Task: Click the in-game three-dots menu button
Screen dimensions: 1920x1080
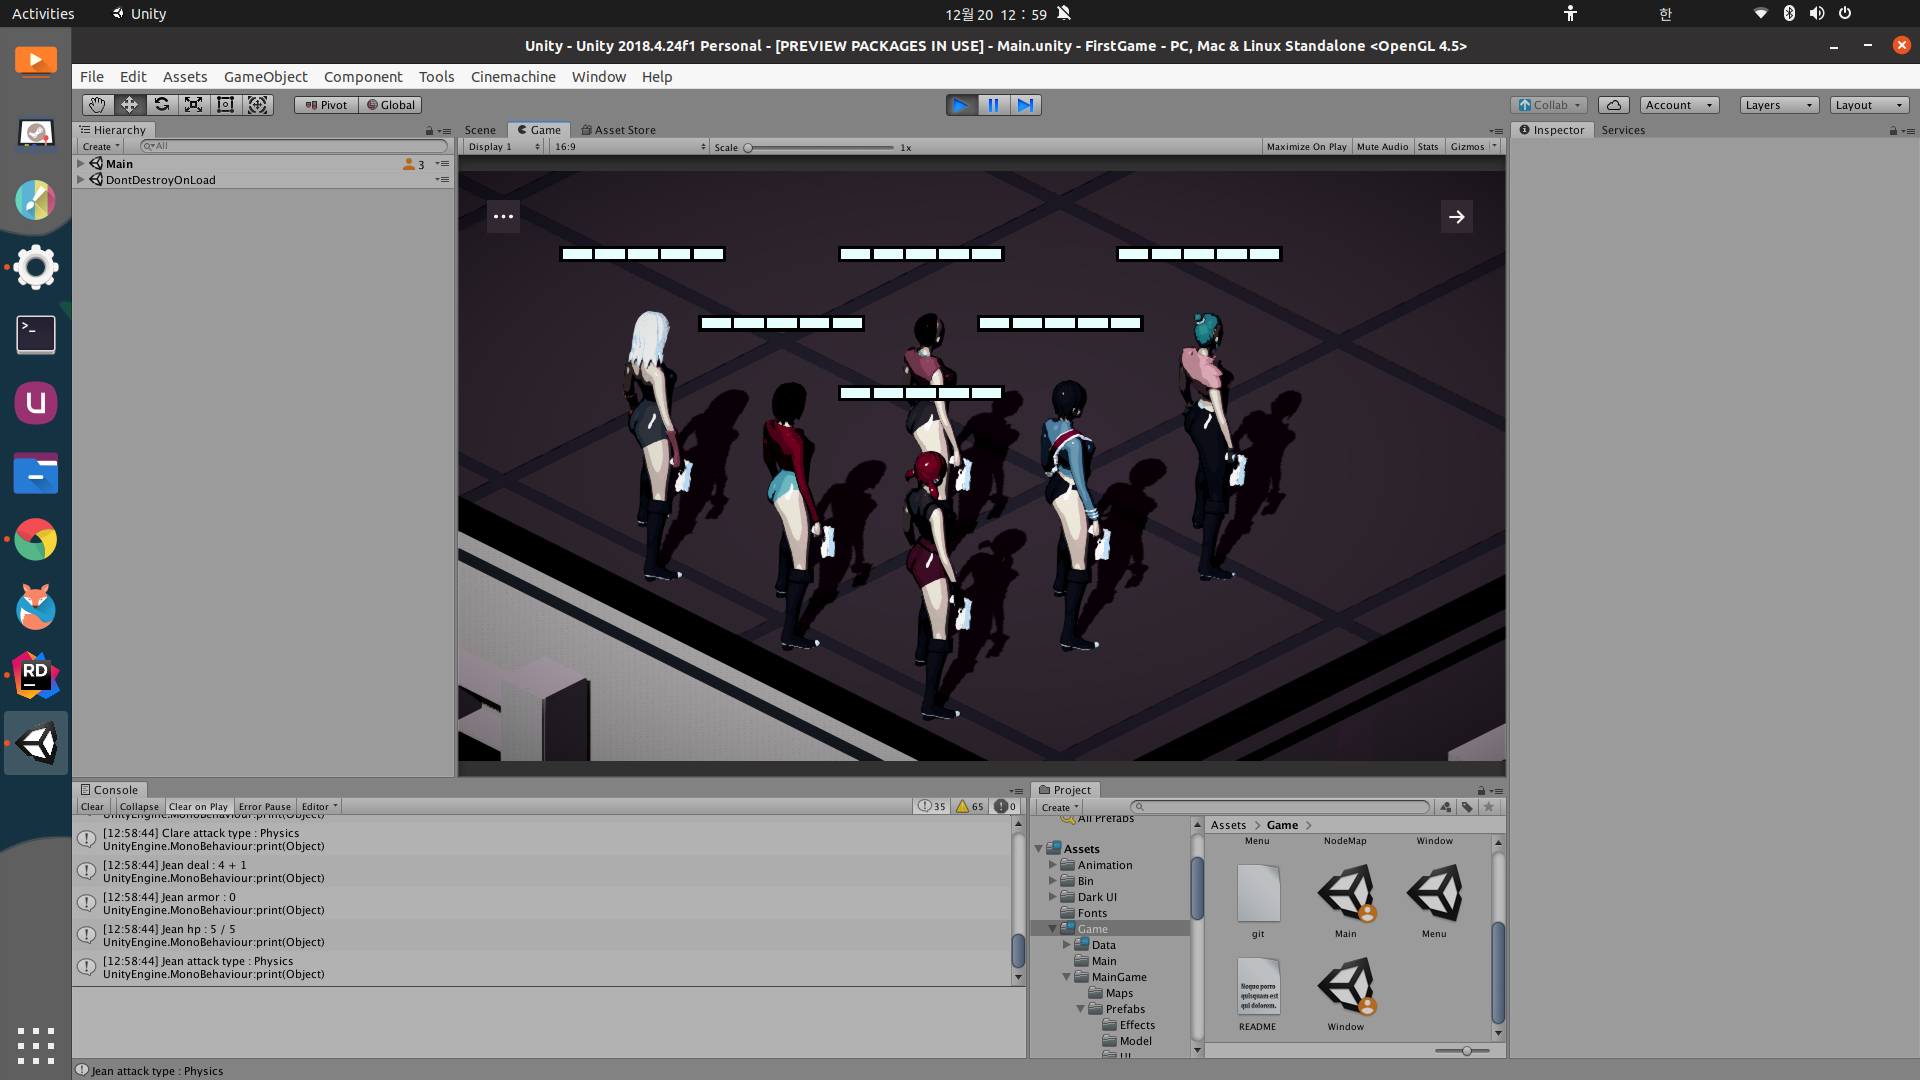Action: pyautogui.click(x=503, y=216)
